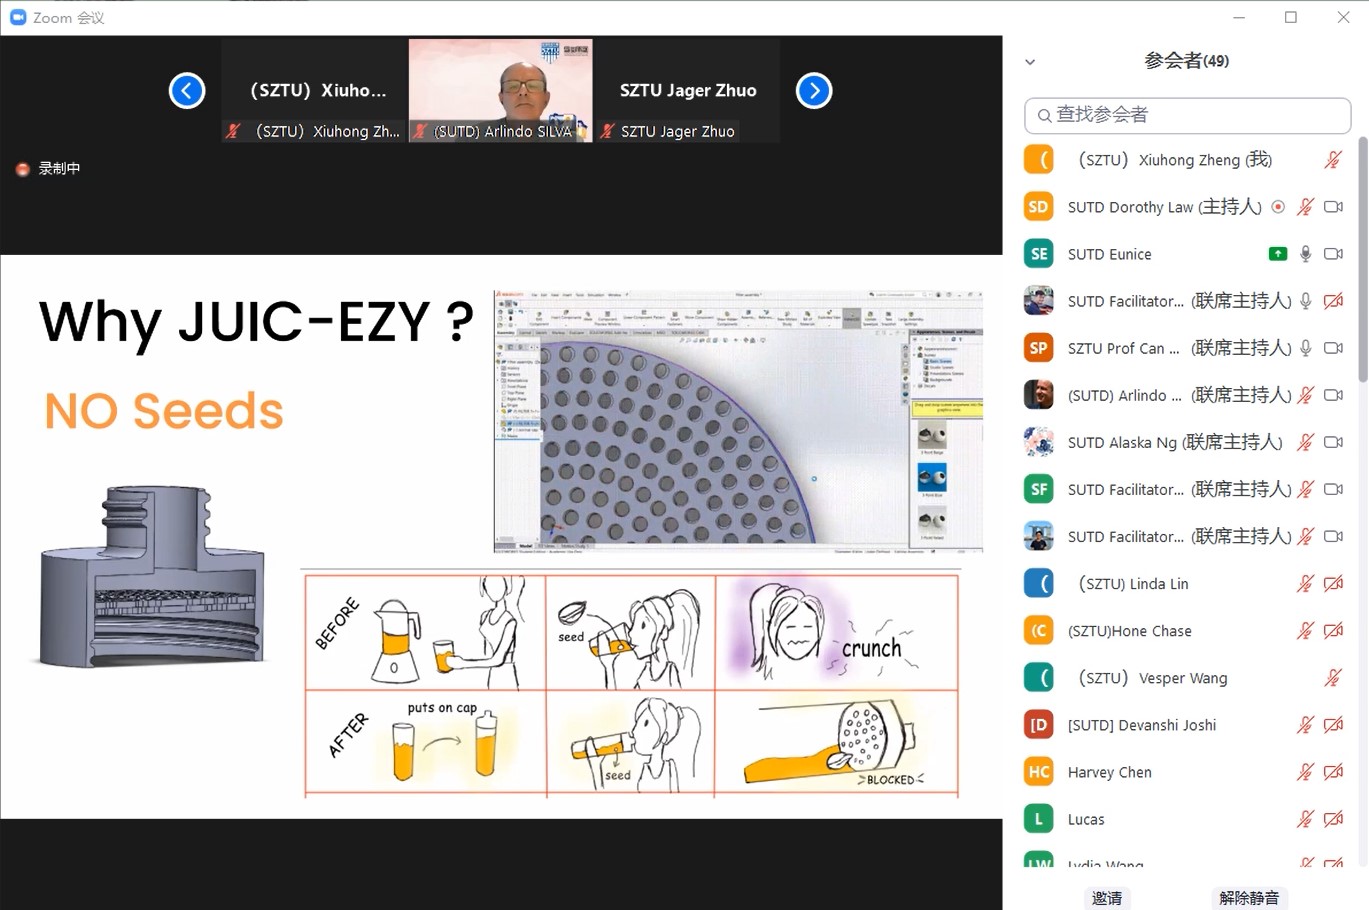Click the recording indicator beside SUTD Dorothy Law
Image resolution: width=1369 pixels, height=910 pixels.
(1278, 207)
